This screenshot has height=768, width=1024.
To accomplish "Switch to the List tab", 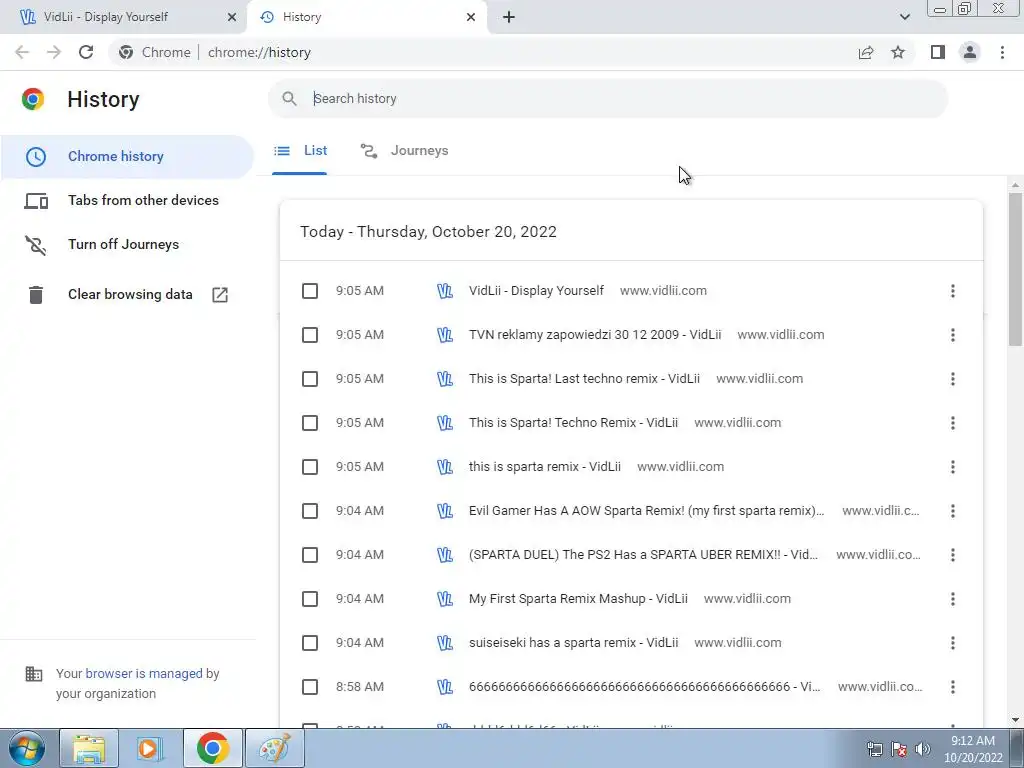I will 300,151.
